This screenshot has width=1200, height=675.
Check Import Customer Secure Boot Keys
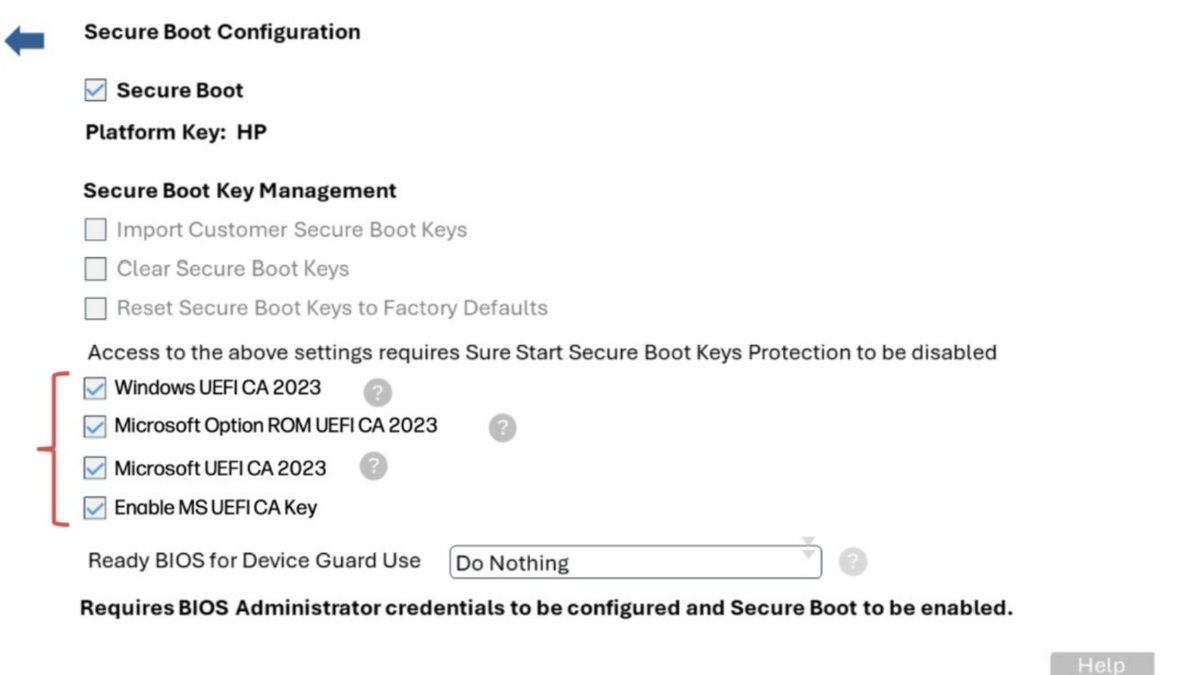coord(95,230)
